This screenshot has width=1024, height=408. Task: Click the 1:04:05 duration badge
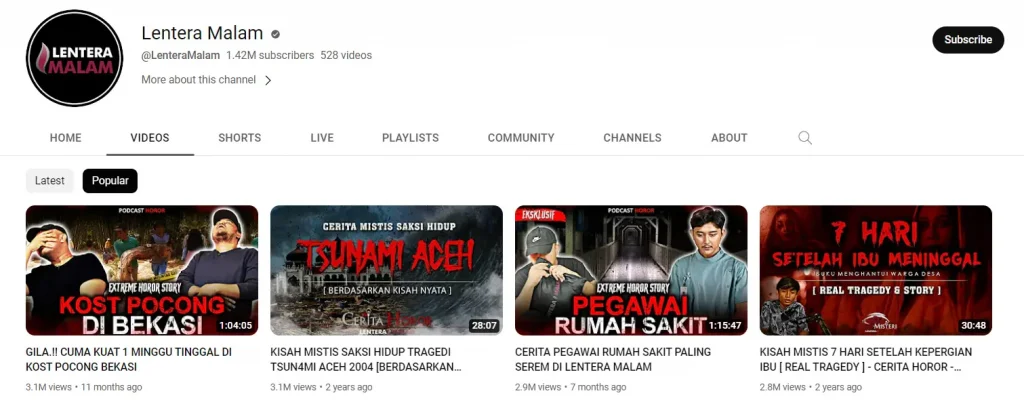click(x=235, y=325)
